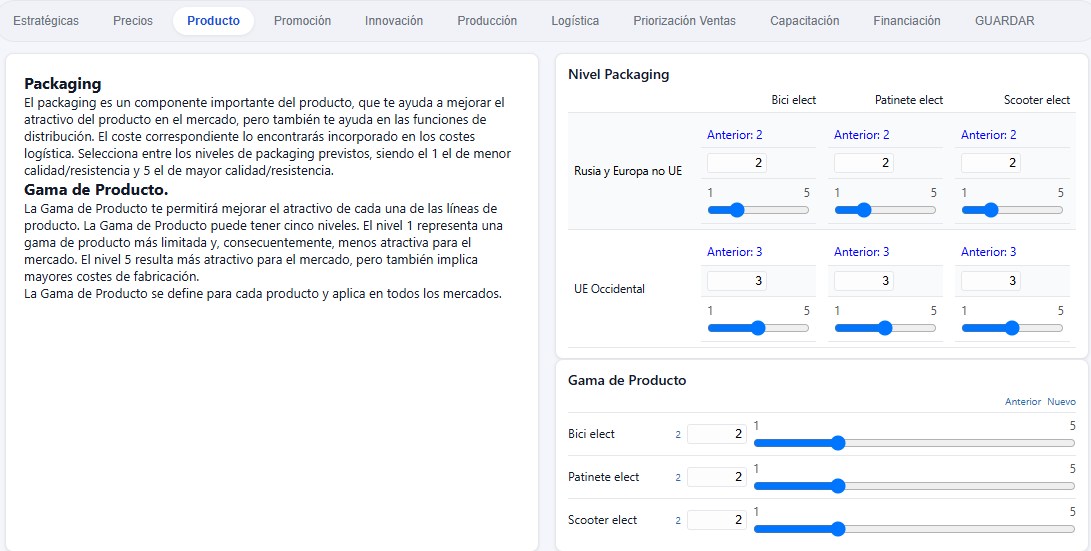
Task: Click the Scooter elect column header
Action: coord(1037,100)
